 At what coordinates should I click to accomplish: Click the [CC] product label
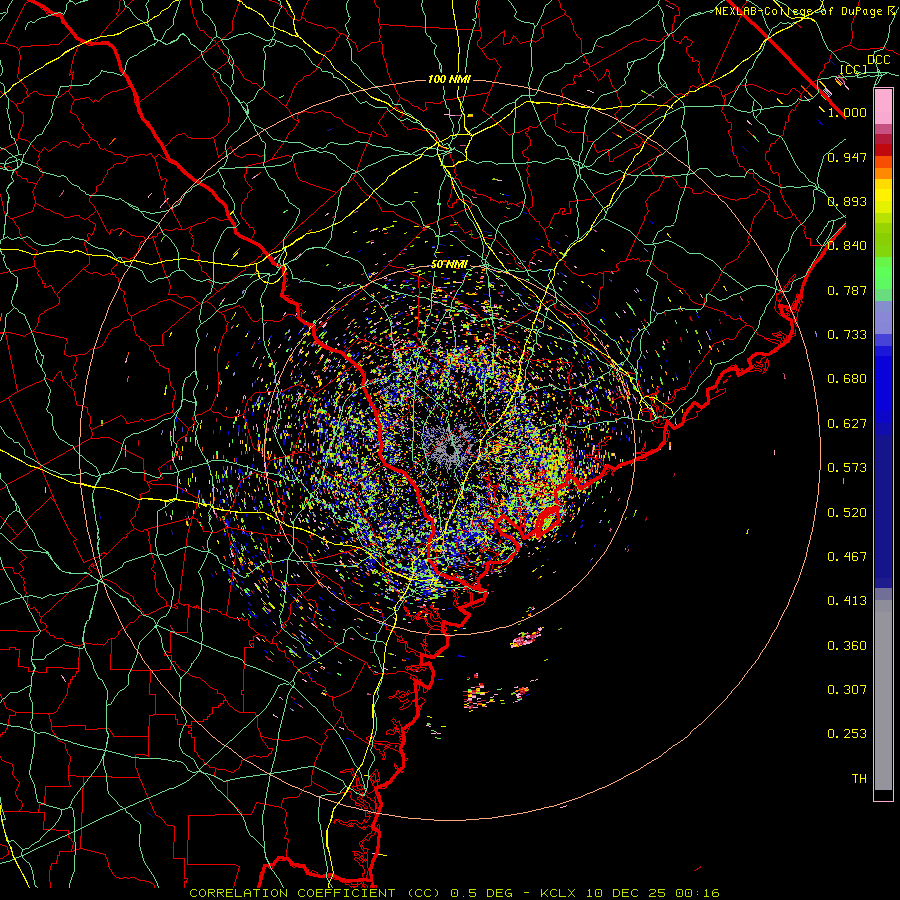[x=853, y=69]
